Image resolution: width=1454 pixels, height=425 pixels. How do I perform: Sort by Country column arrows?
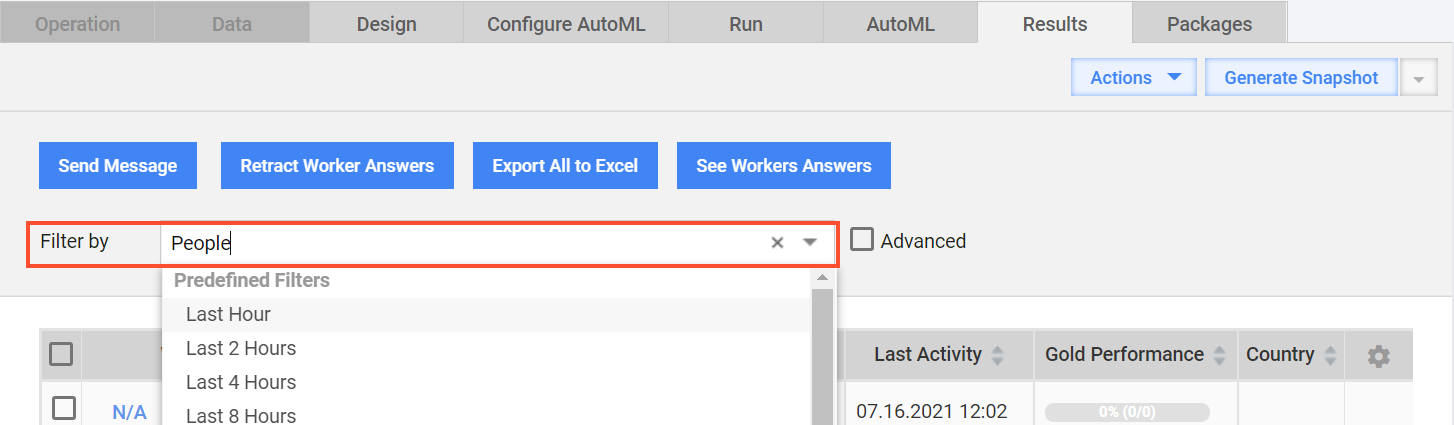(x=1330, y=355)
